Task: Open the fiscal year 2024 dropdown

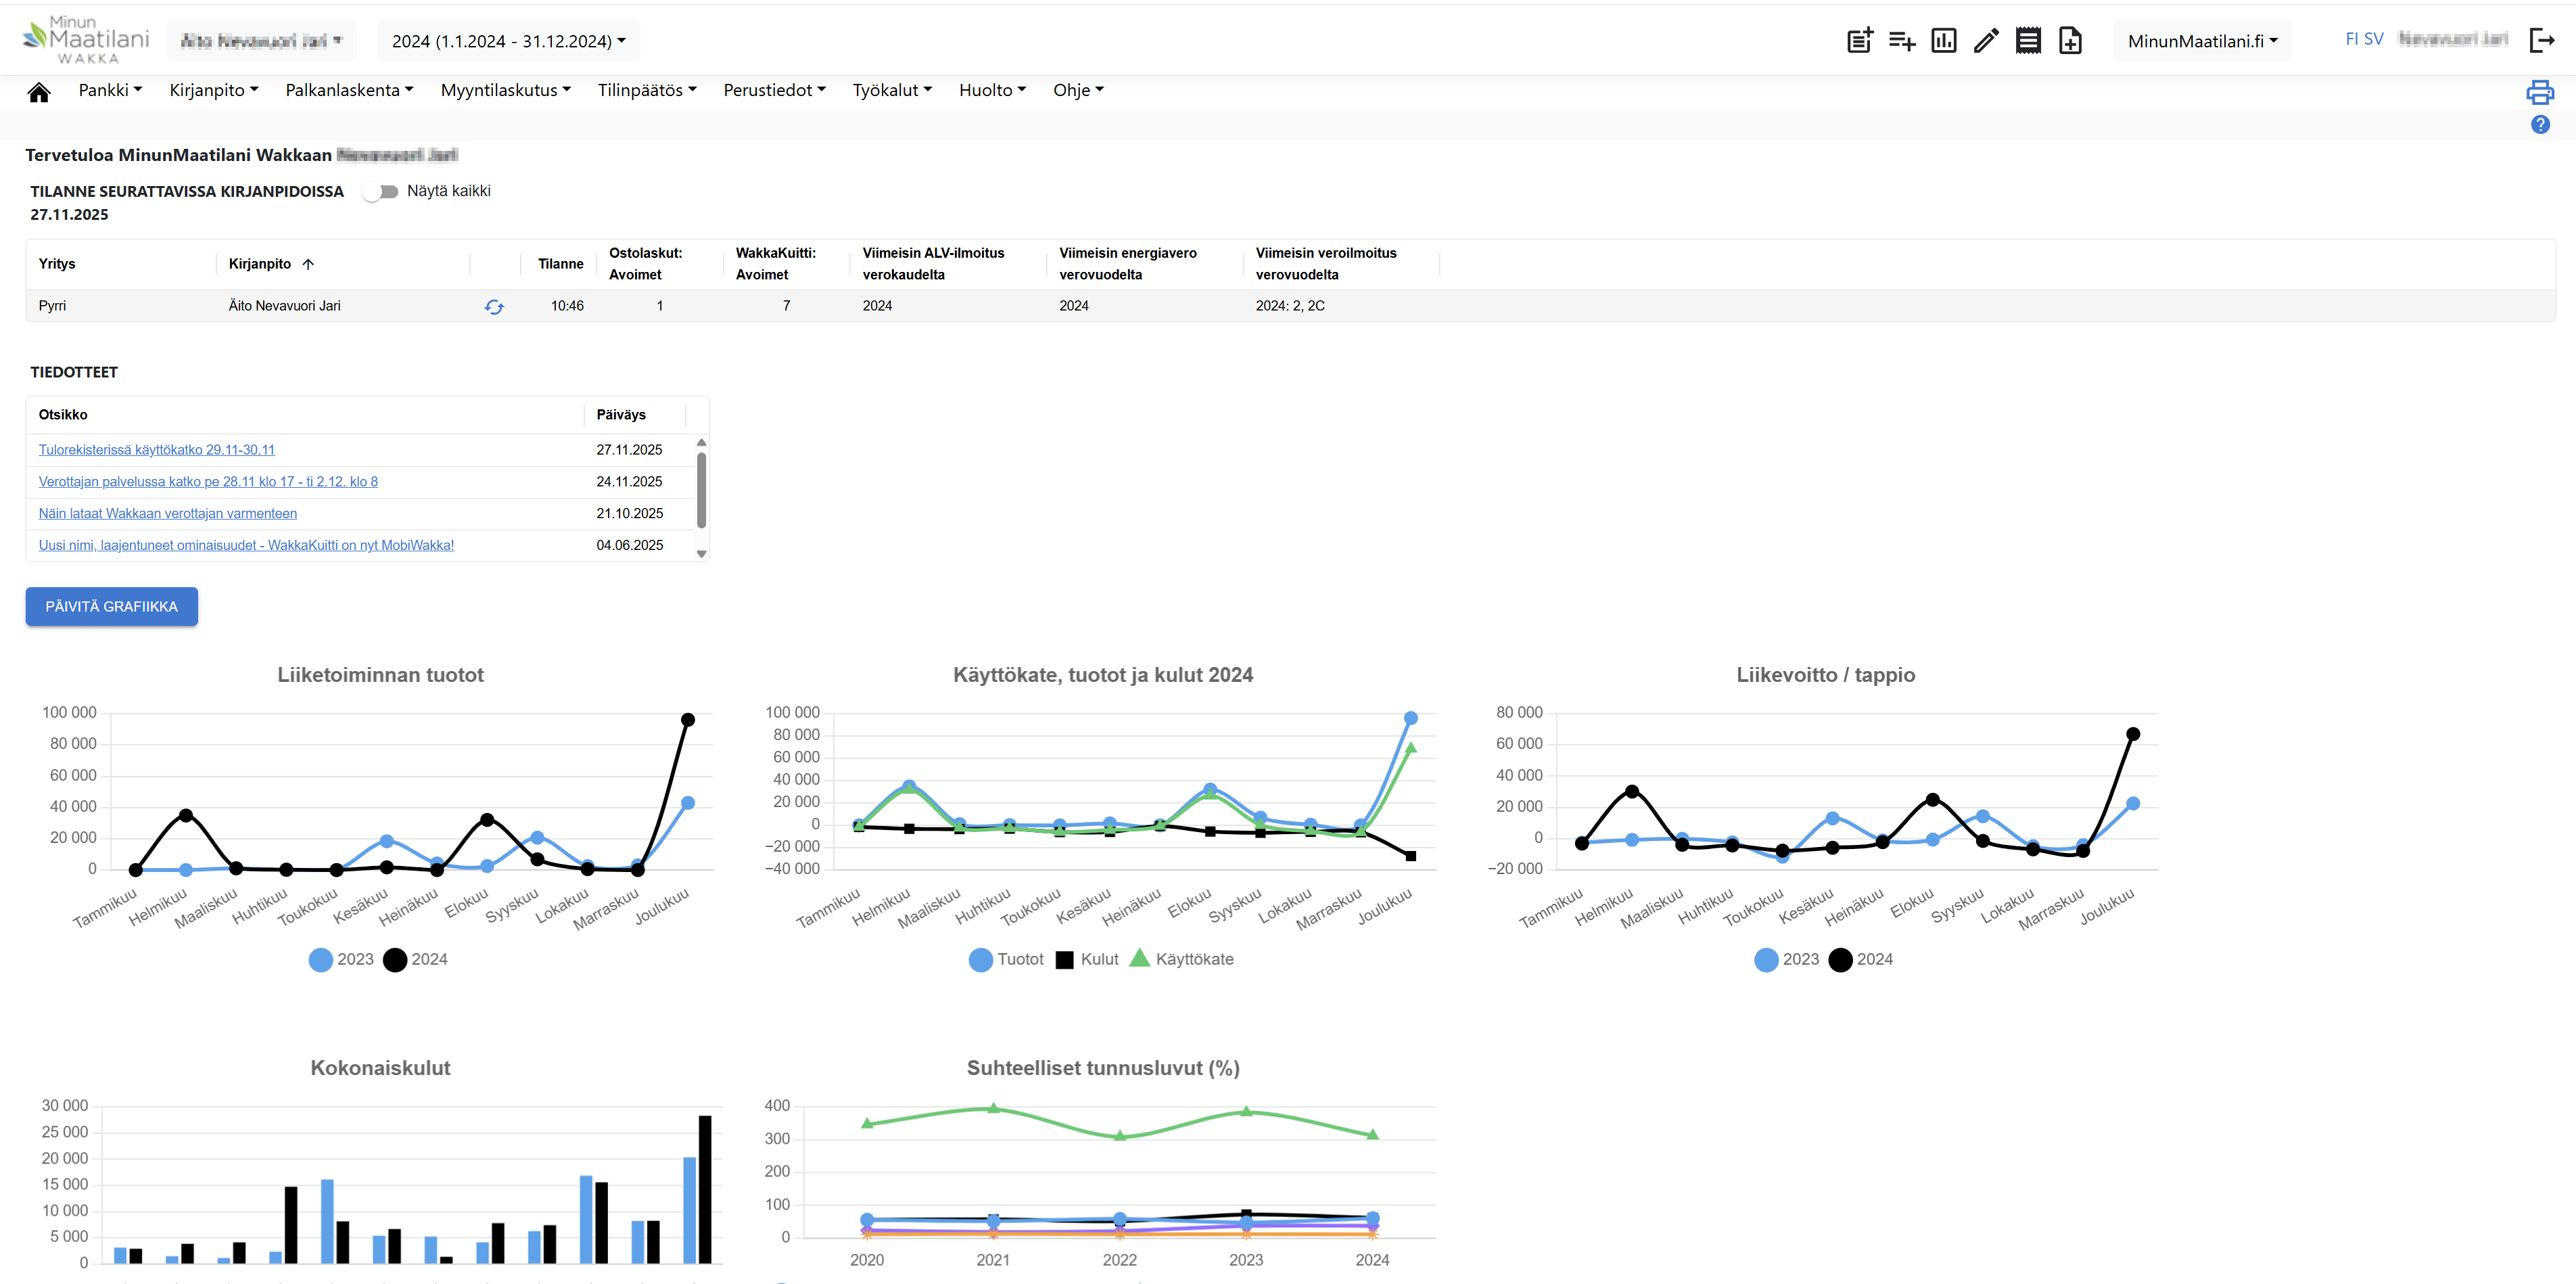Action: pyautogui.click(x=508, y=41)
